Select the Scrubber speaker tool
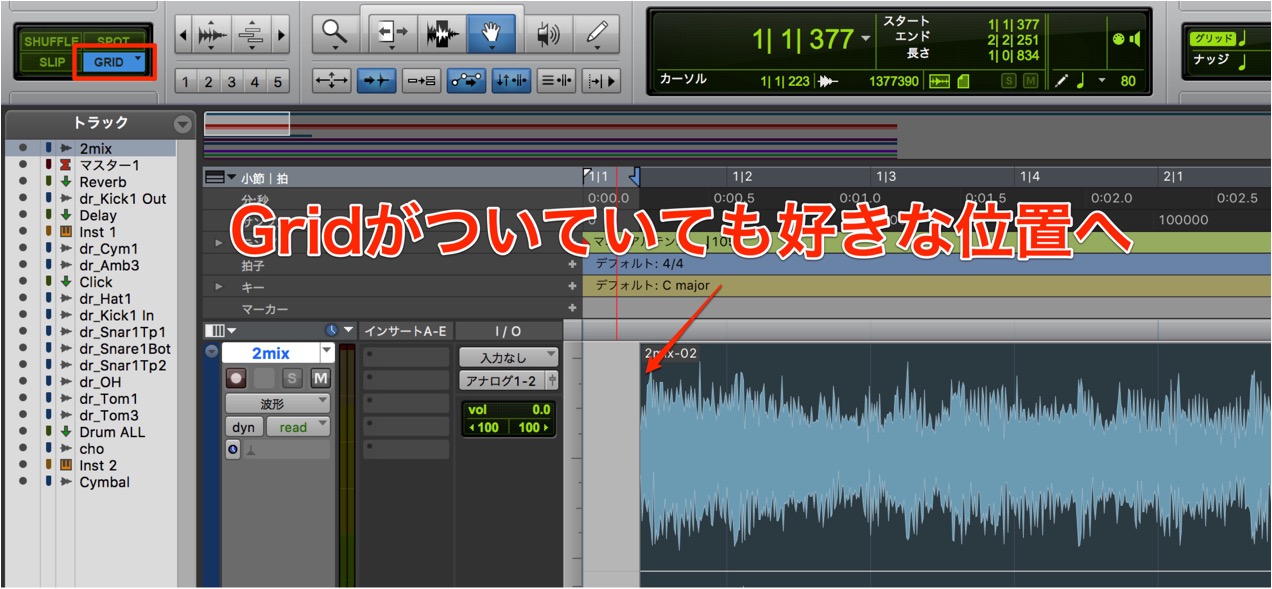This screenshot has width=1272, height=589. pos(548,34)
